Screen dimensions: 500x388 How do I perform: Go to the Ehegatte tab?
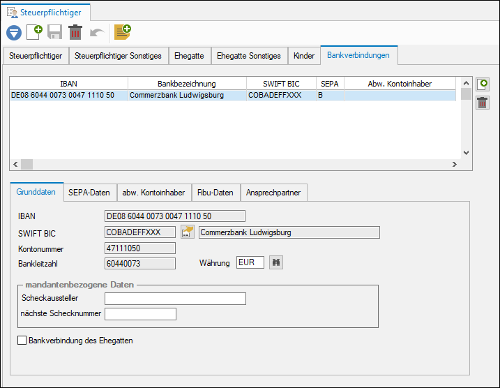point(189,56)
